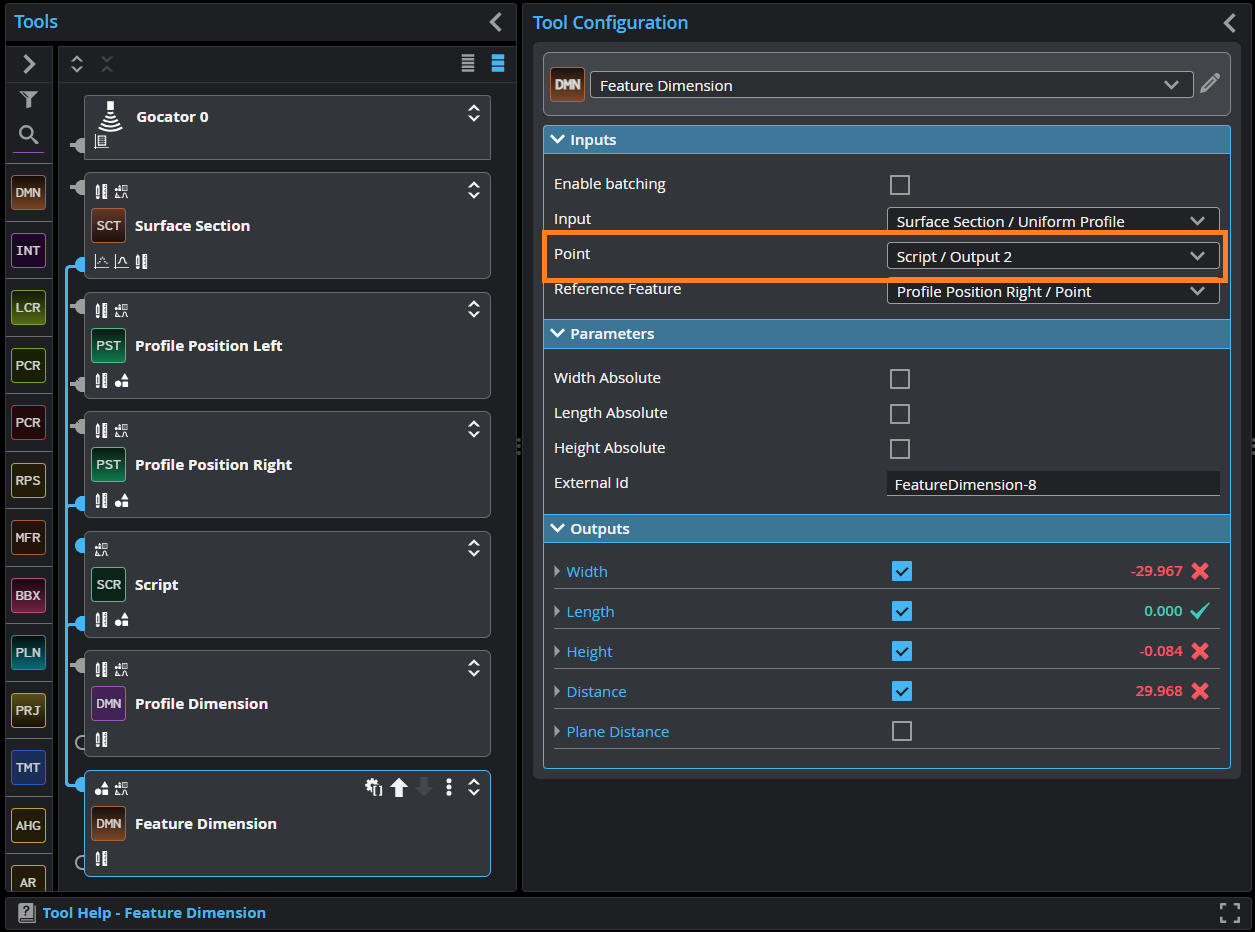1255x932 pixels.
Task: Click the search magnifier icon
Action: 29,134
